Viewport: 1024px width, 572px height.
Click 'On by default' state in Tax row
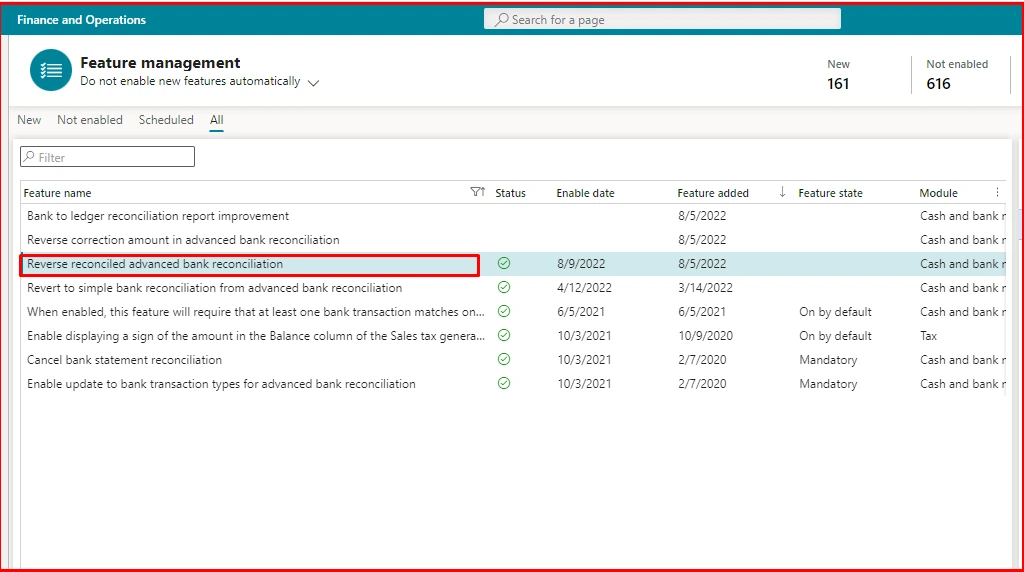point(835,336)
